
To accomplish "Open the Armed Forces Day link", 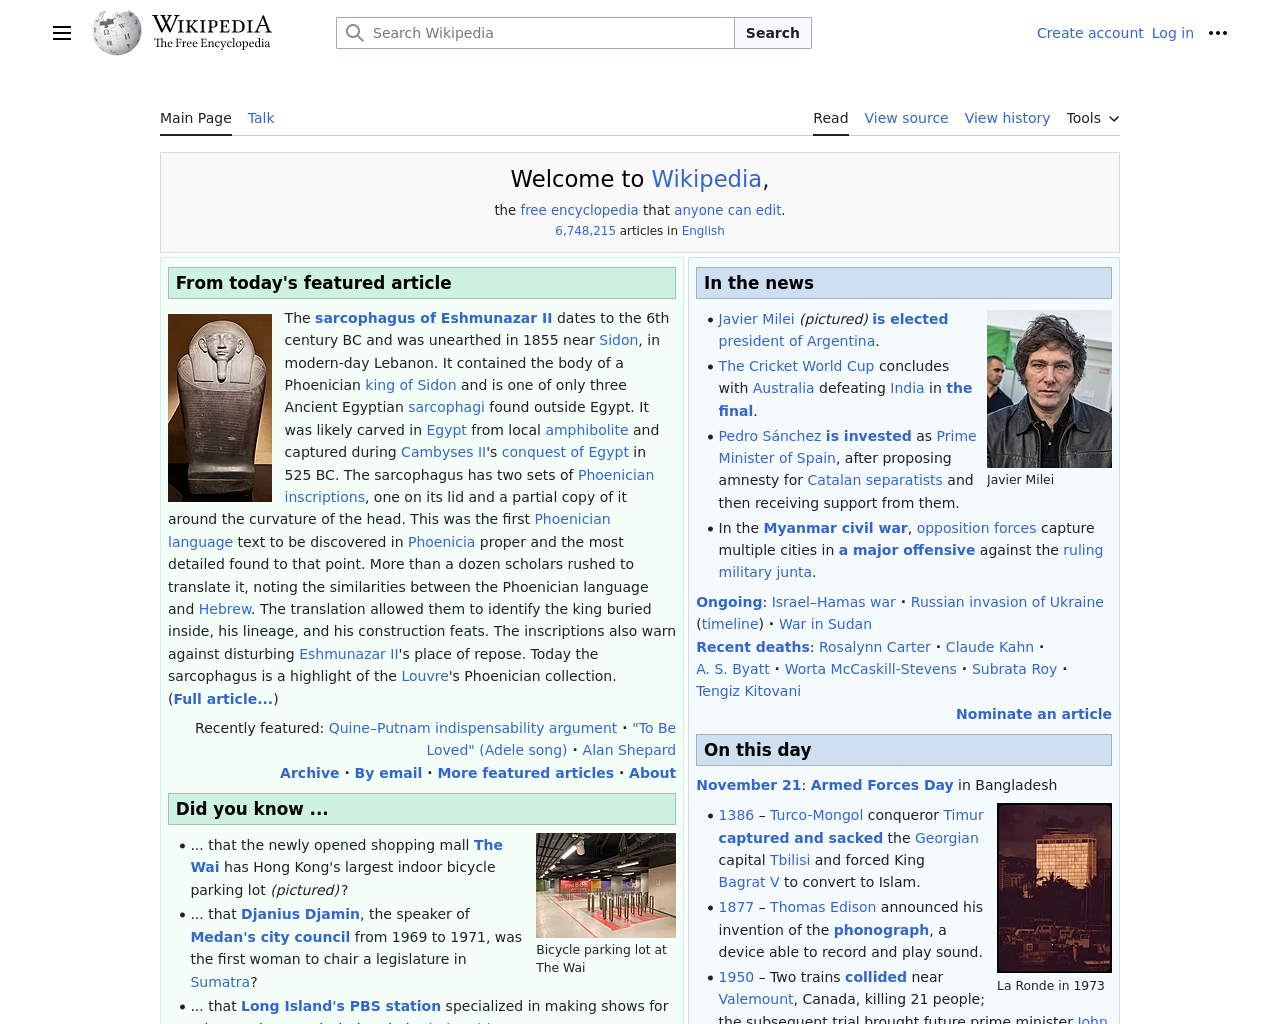I will 882,785.
